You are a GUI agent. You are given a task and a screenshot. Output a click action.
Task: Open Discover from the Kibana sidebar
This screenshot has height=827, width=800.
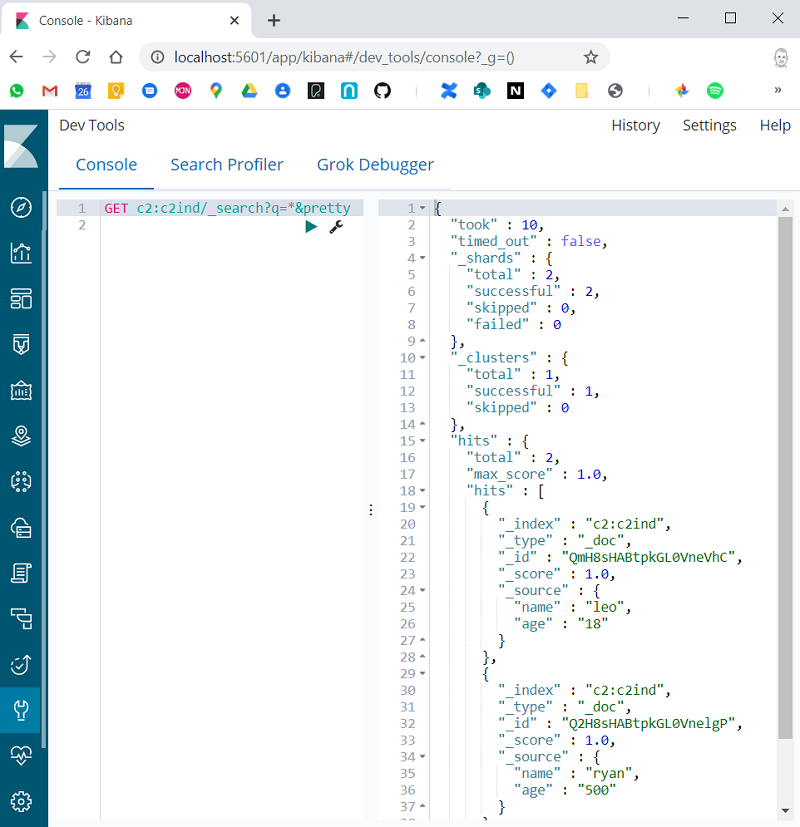point(21,207)
